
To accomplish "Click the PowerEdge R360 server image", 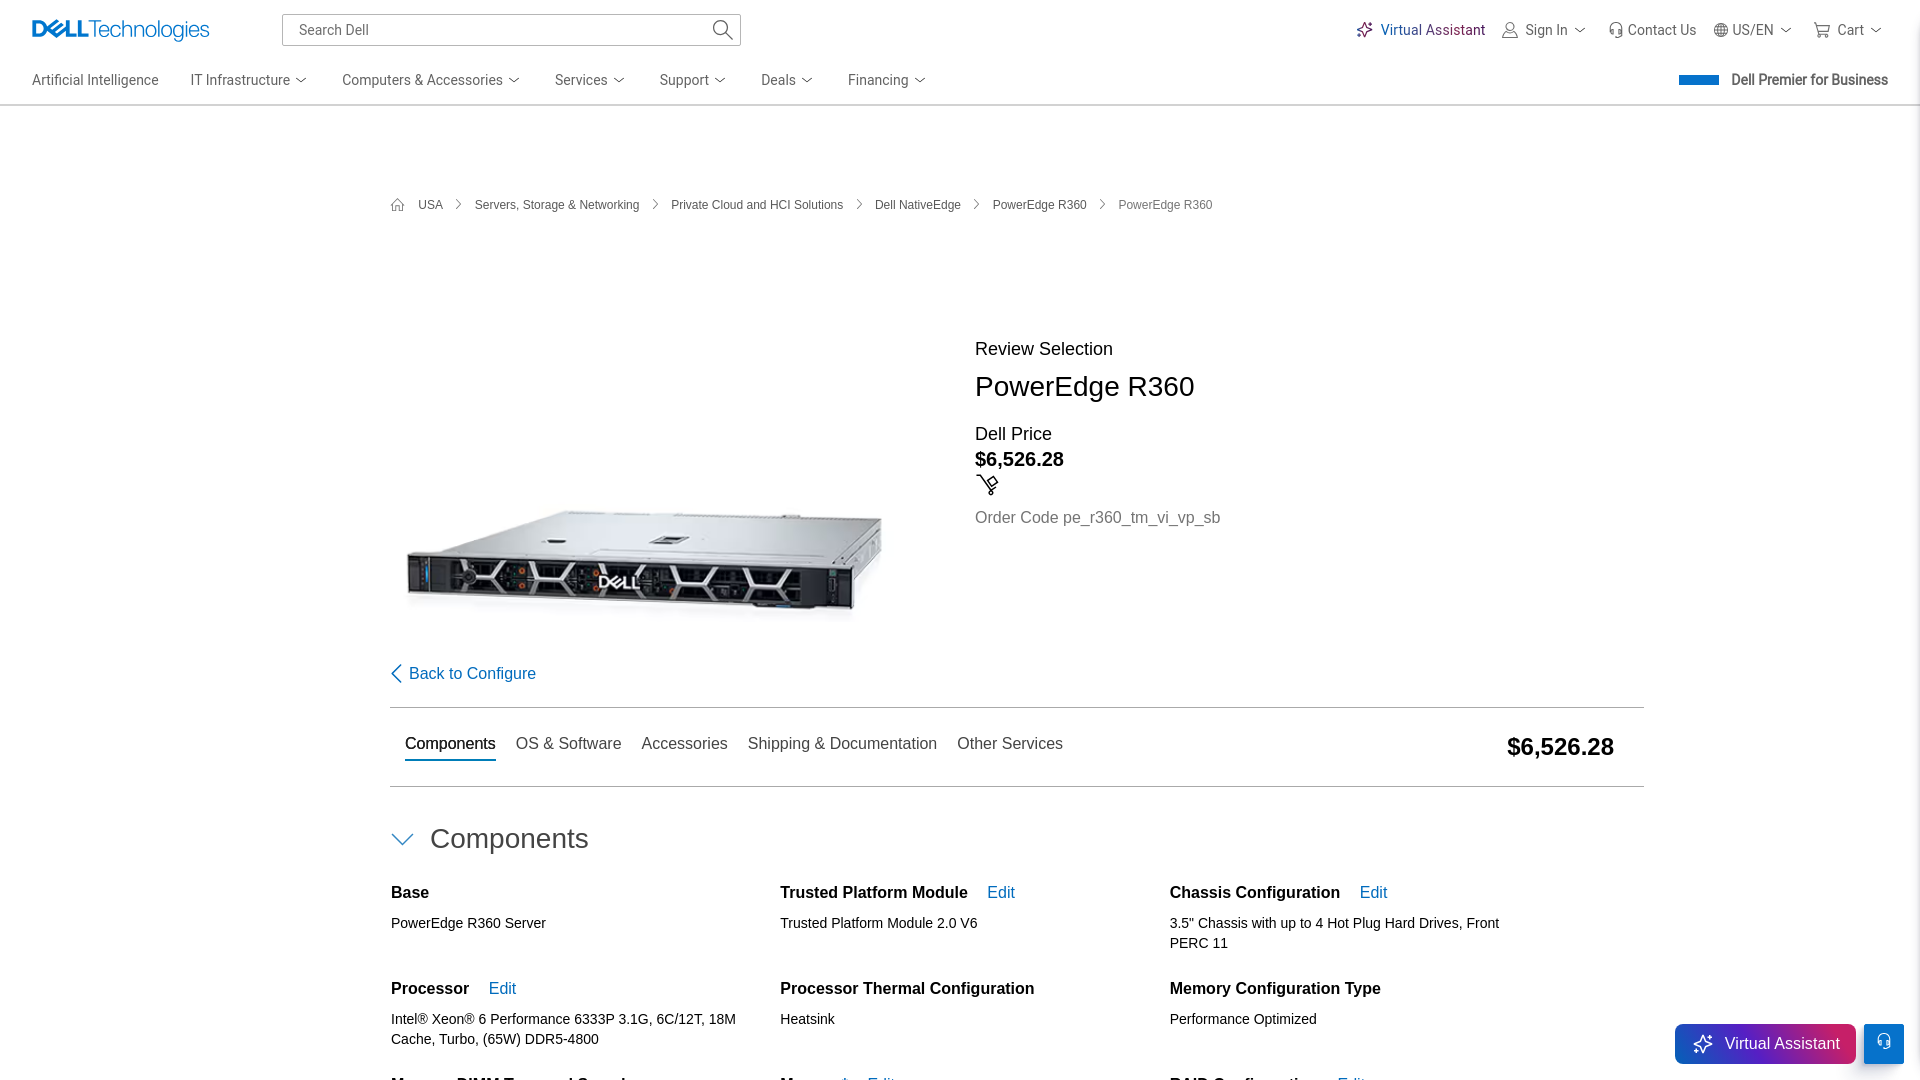I will tap(644, 563).
